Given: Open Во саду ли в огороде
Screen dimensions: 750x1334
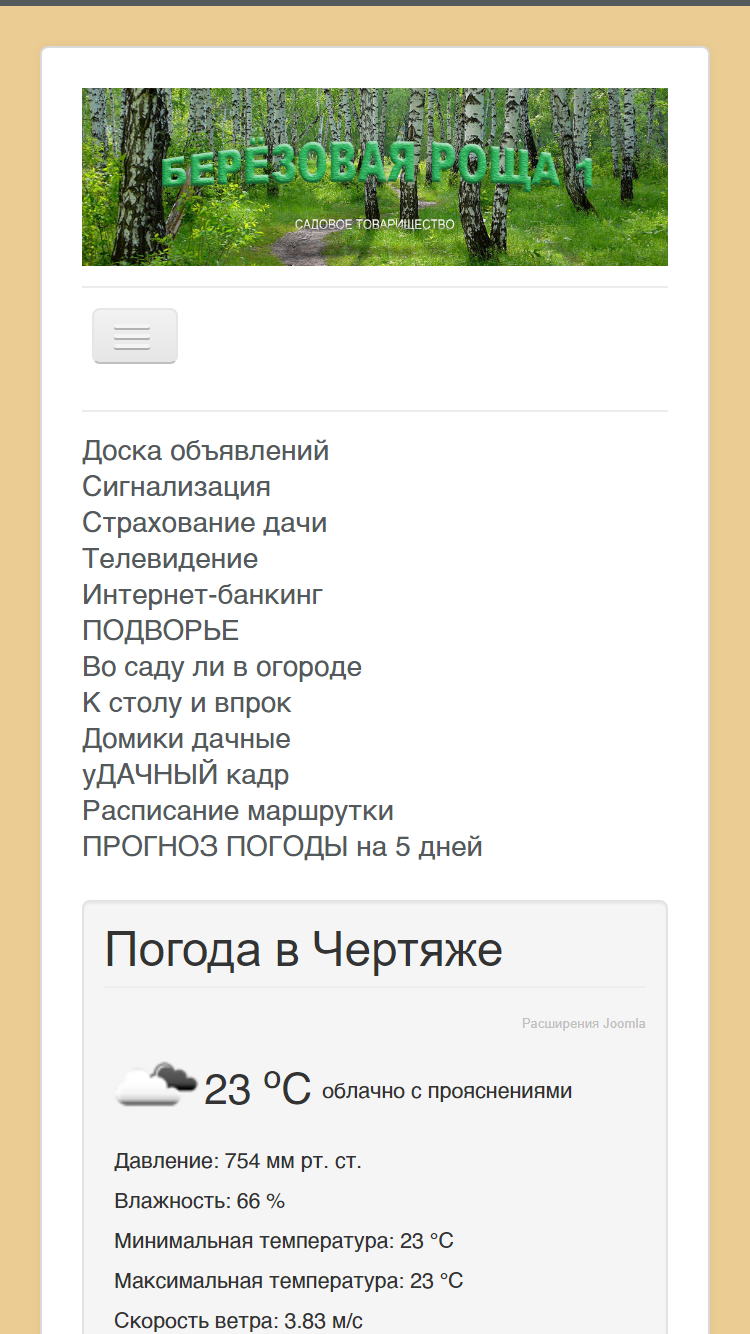Looking at the screenshot, I should tap(222, 667).
